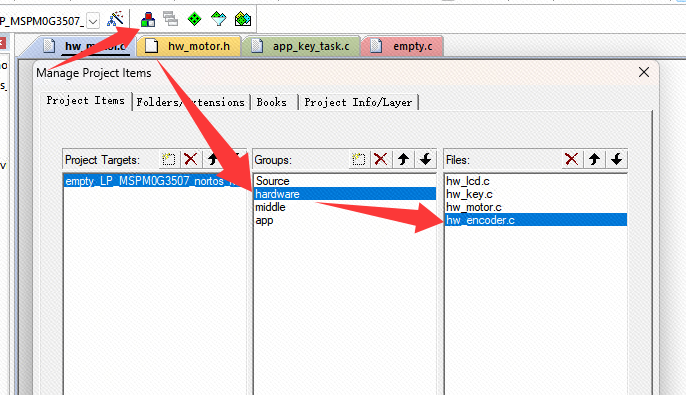This screenshot has height=395, width=686.
Task: Create a new Project Target
Action: [168, 159]
